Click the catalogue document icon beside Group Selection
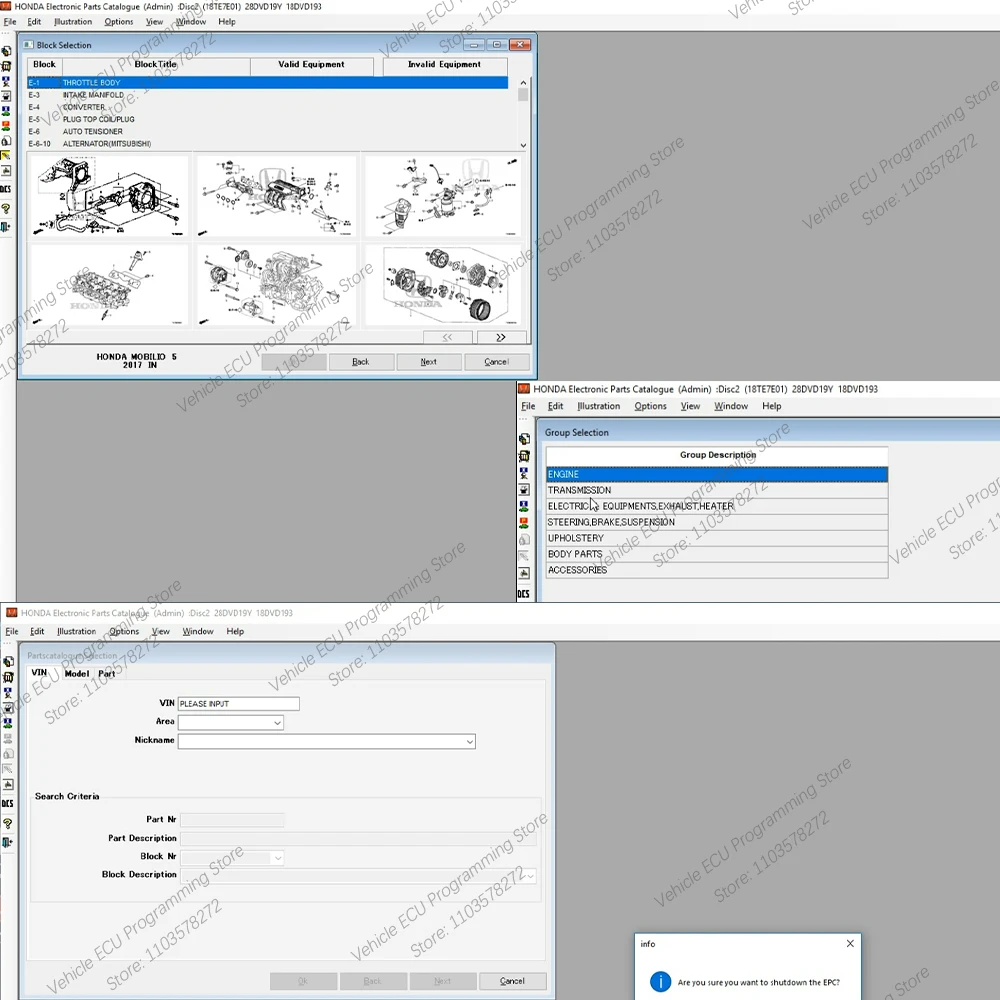Viewport: 1000px width, 1000px height. point(524,439)
